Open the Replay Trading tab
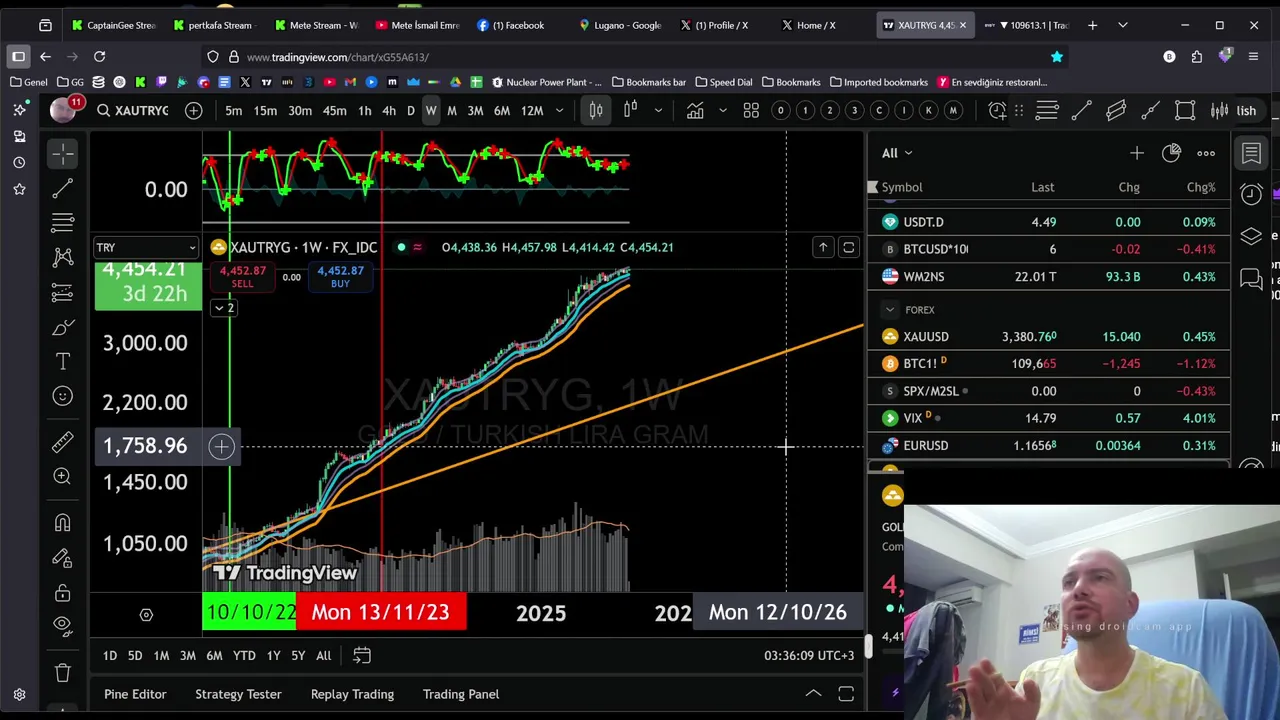 click(352, 694)
